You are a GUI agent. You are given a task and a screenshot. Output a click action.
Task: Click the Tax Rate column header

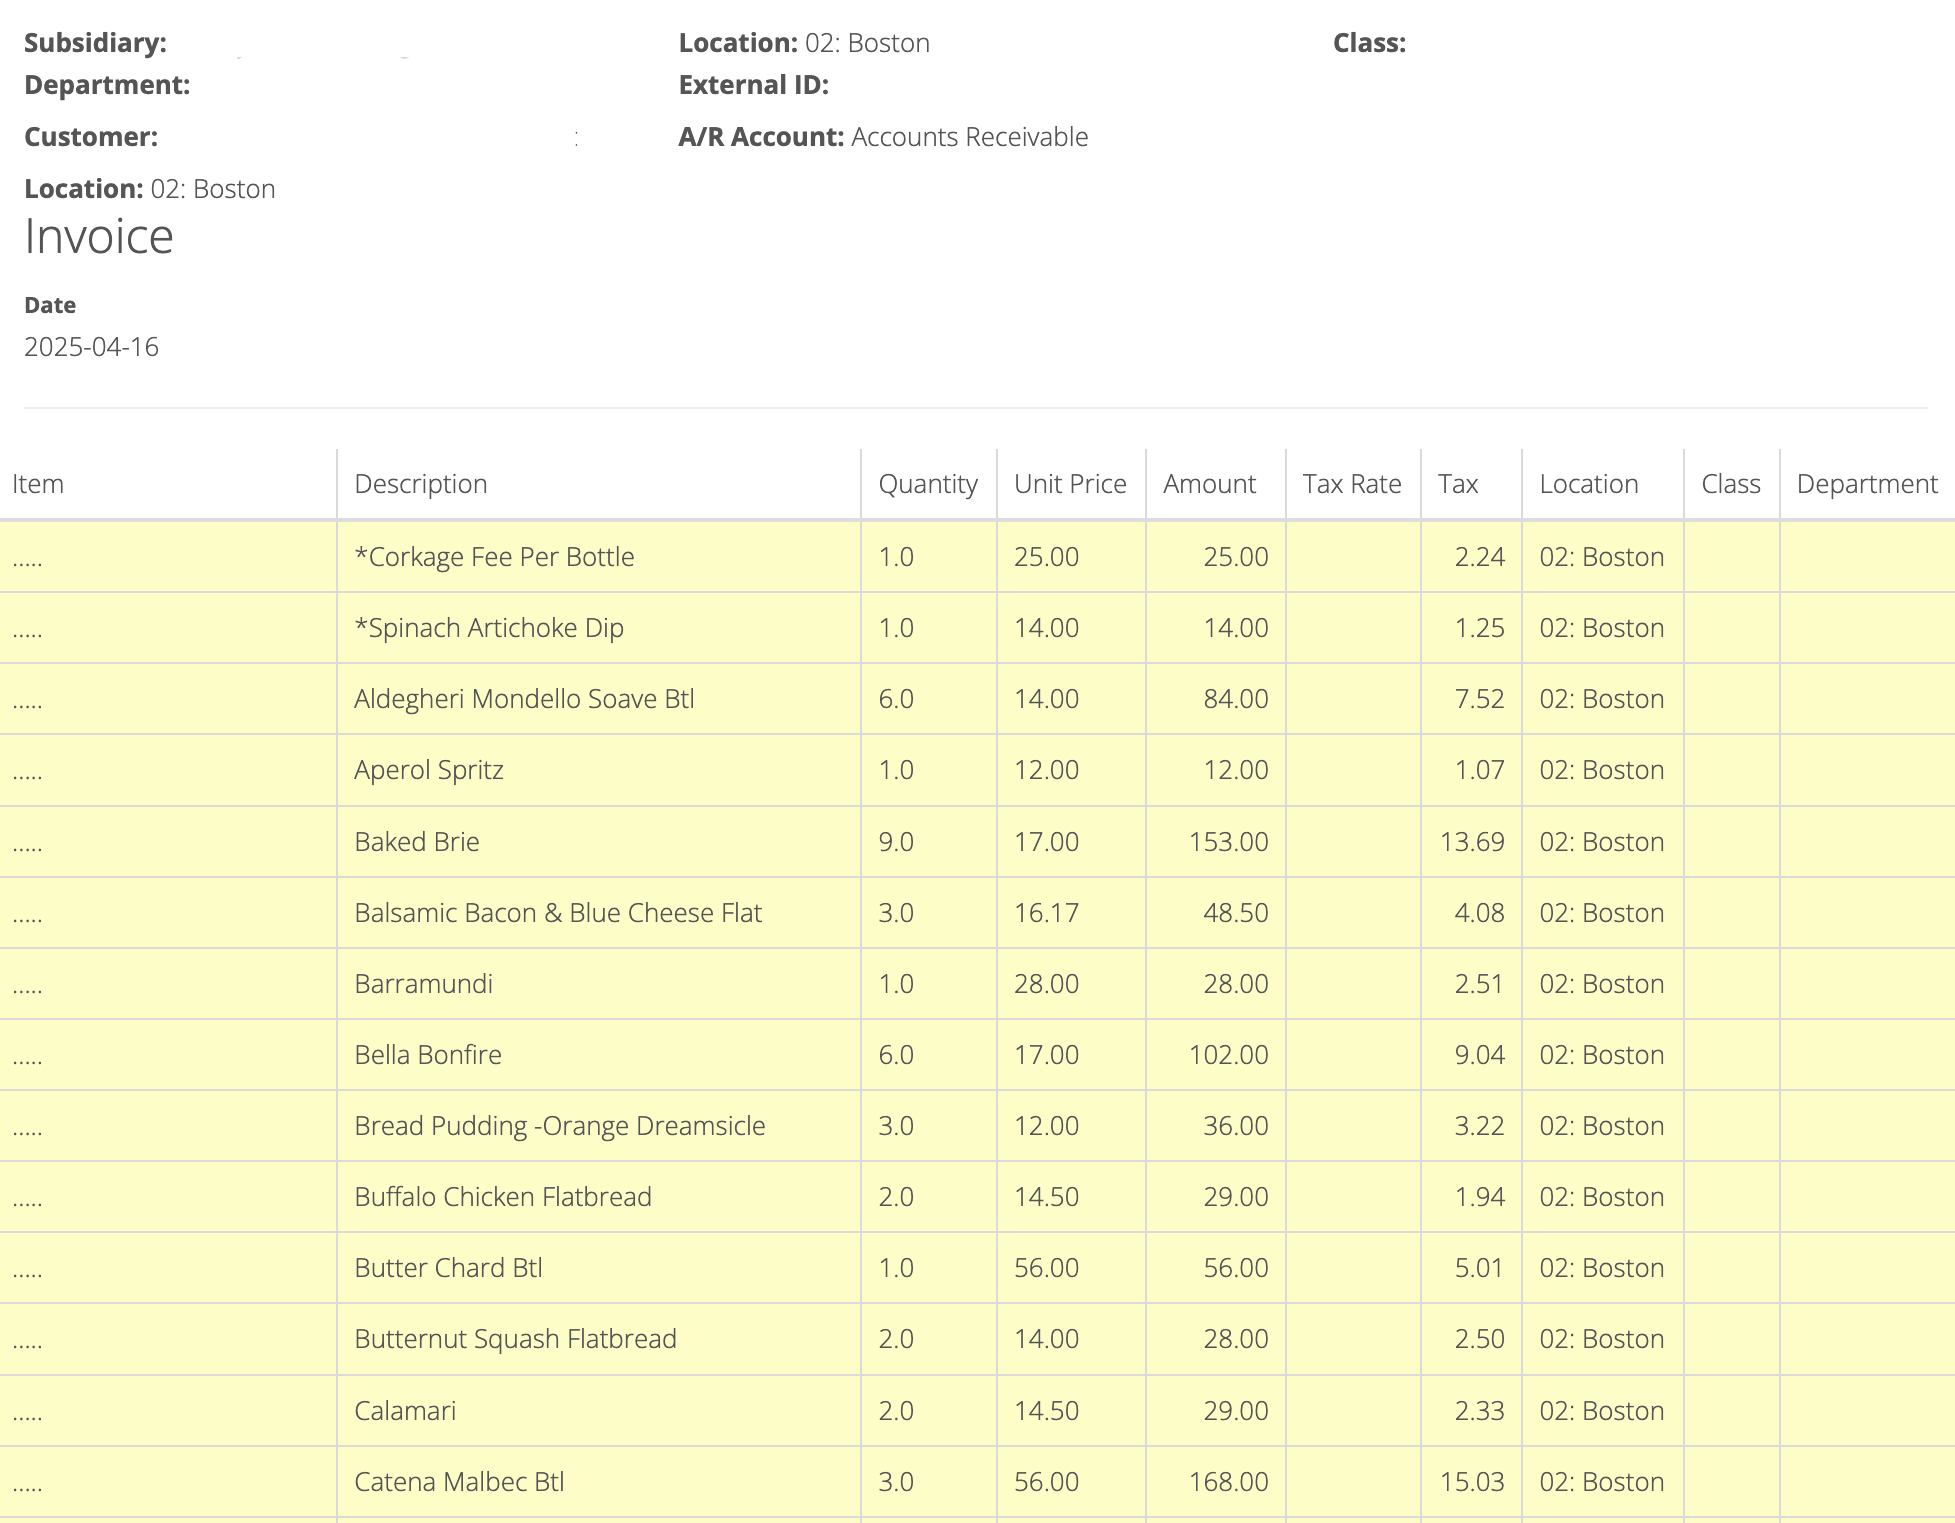click(x=1352, y=484)
